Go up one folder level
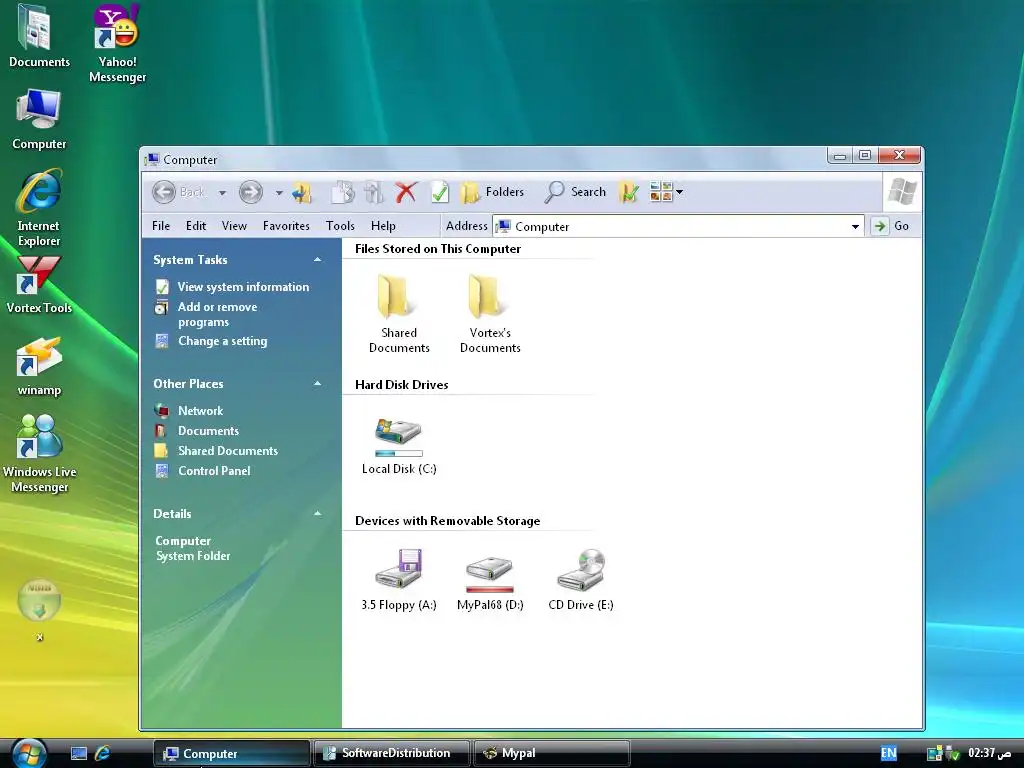 click(x=302, y=192)
